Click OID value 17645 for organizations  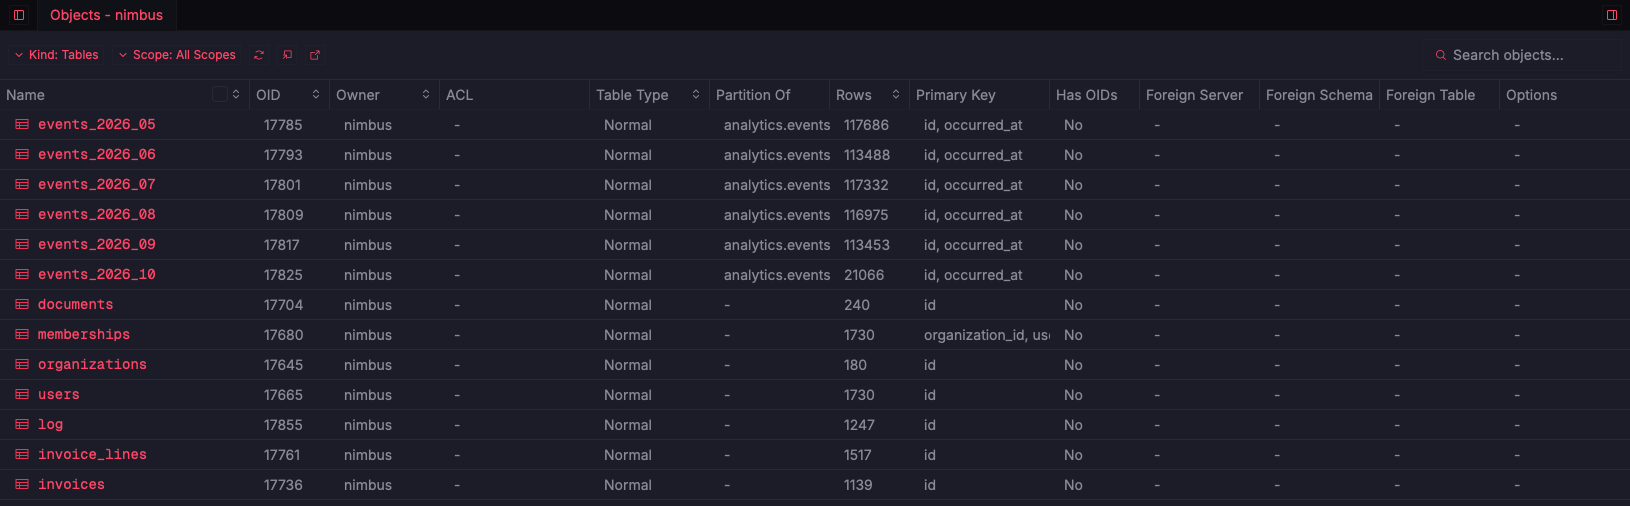point(283,365)
